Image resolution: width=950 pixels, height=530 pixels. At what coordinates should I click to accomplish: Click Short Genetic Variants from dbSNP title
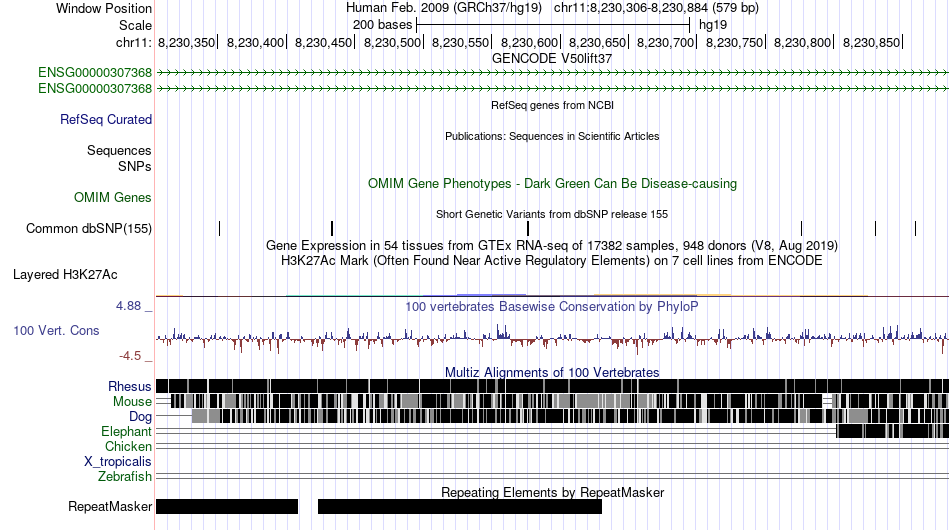click(x=552, y=214)
